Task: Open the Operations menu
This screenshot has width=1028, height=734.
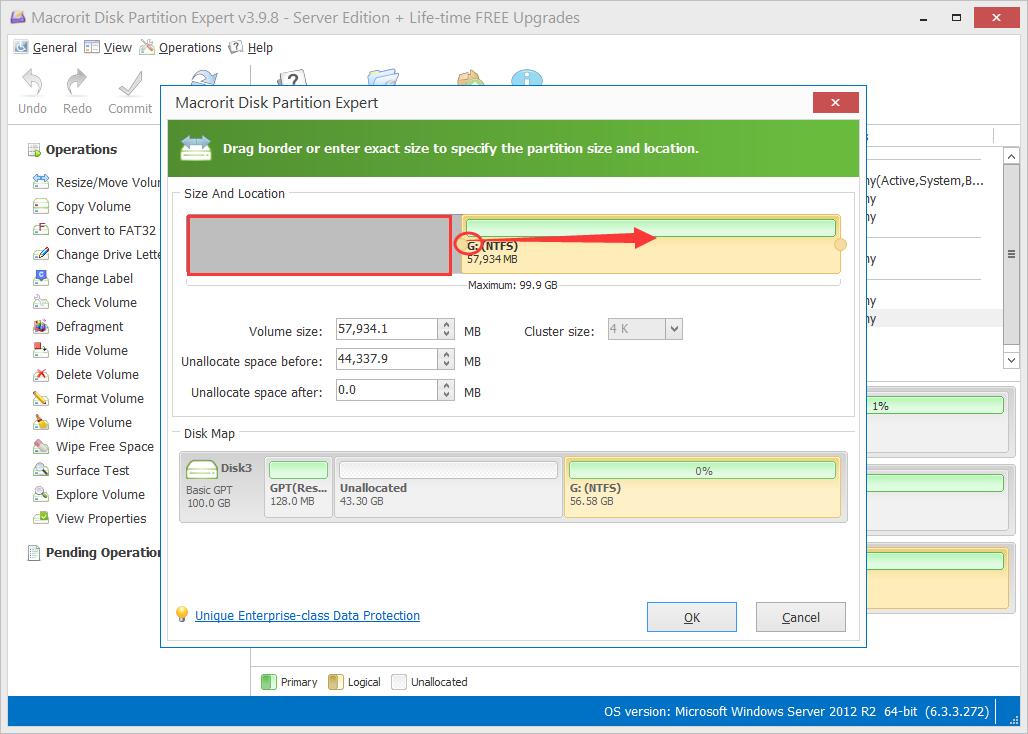Action: (191, 47)
